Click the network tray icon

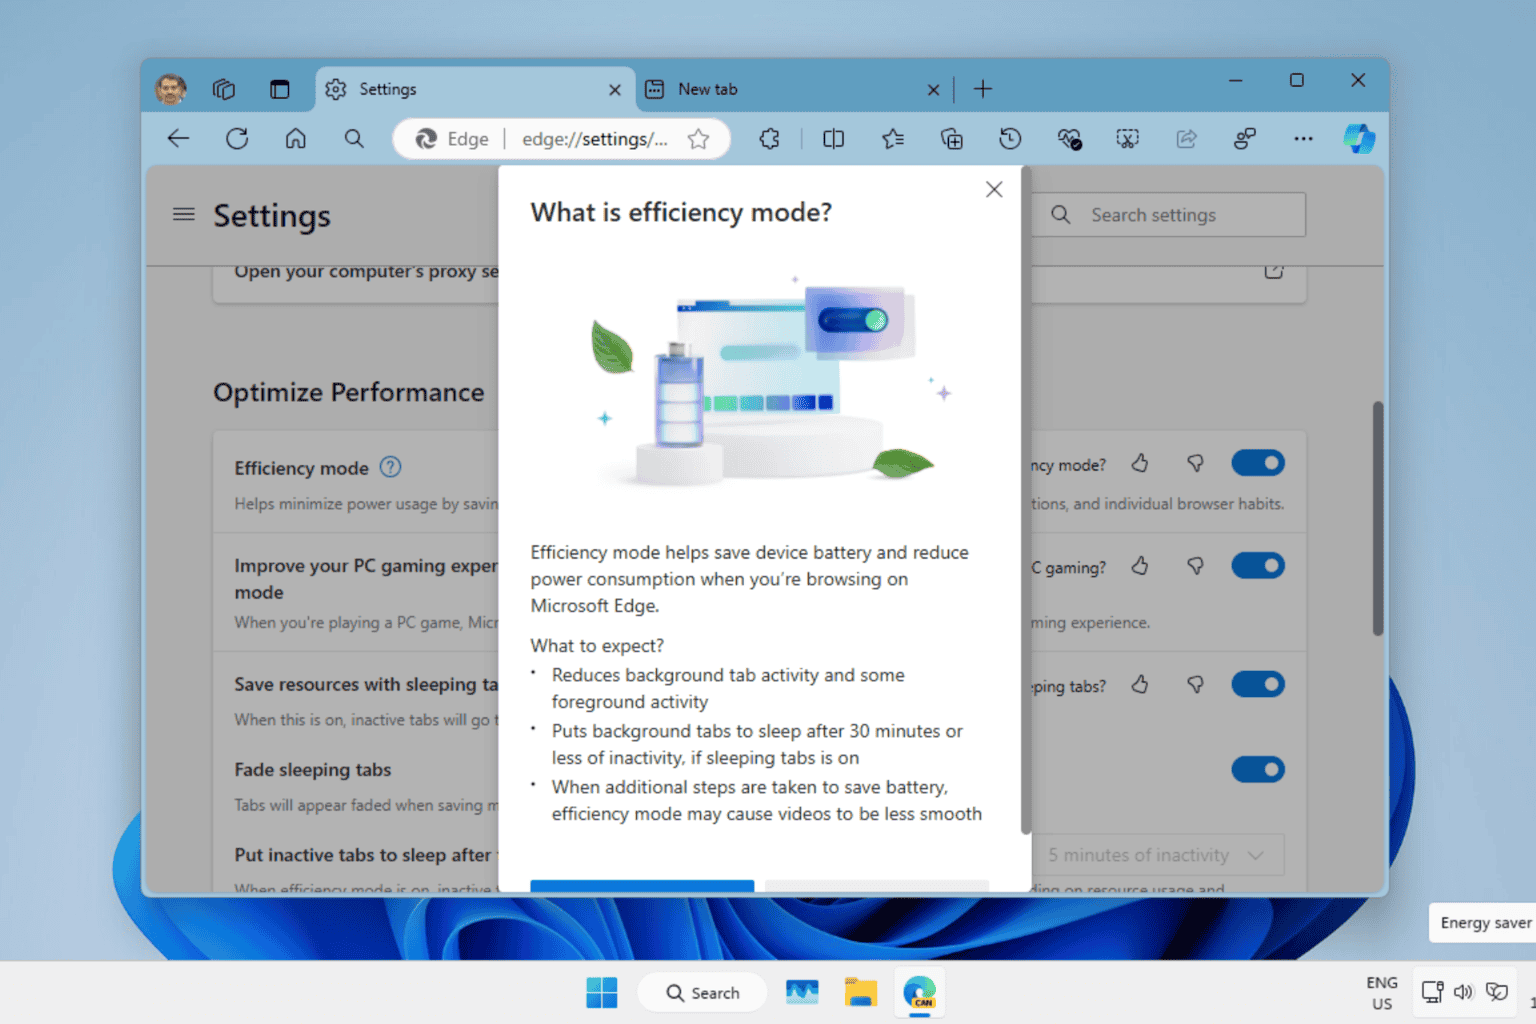[1432, 992]
